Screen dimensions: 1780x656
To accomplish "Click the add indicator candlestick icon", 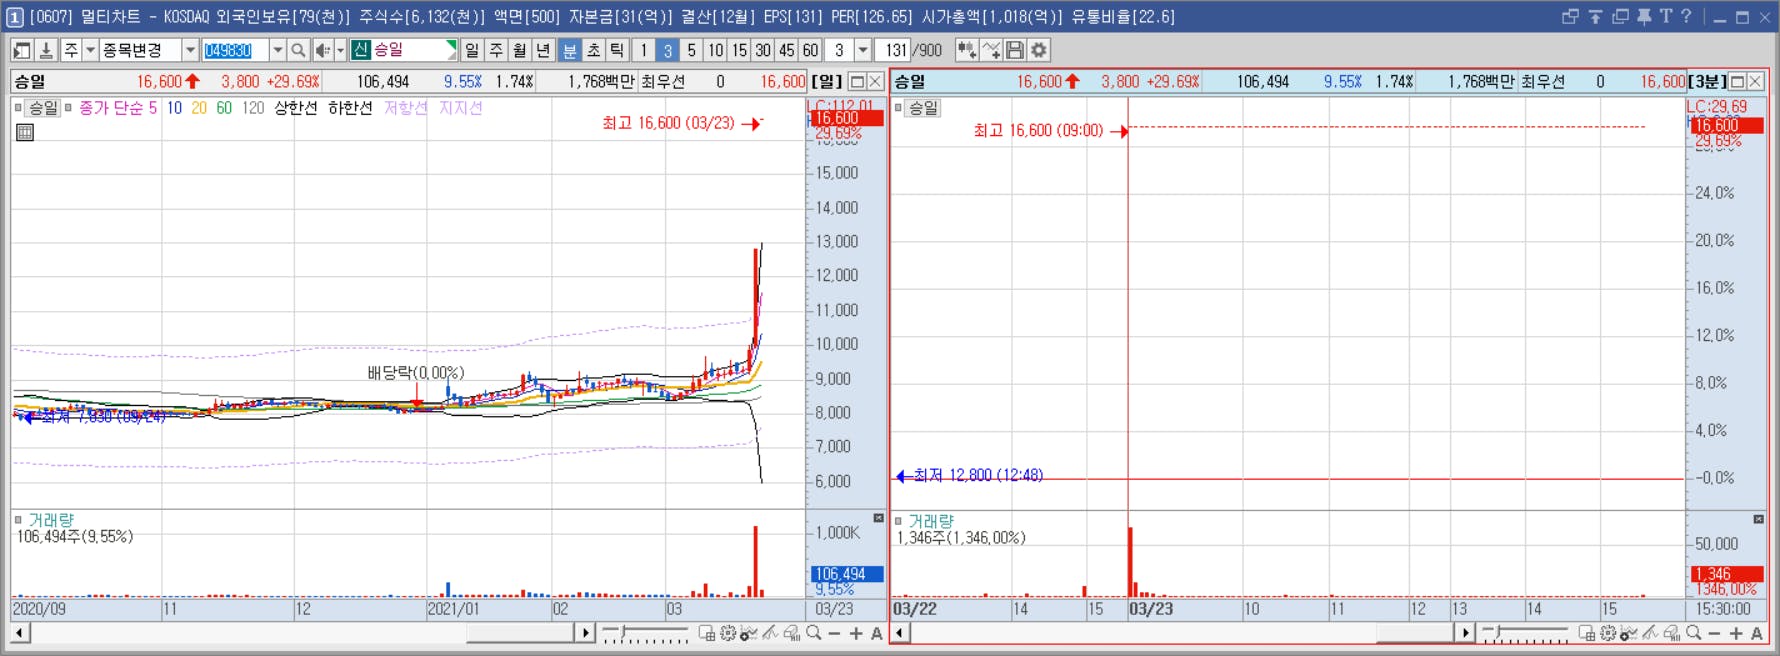I will [966, 50].
